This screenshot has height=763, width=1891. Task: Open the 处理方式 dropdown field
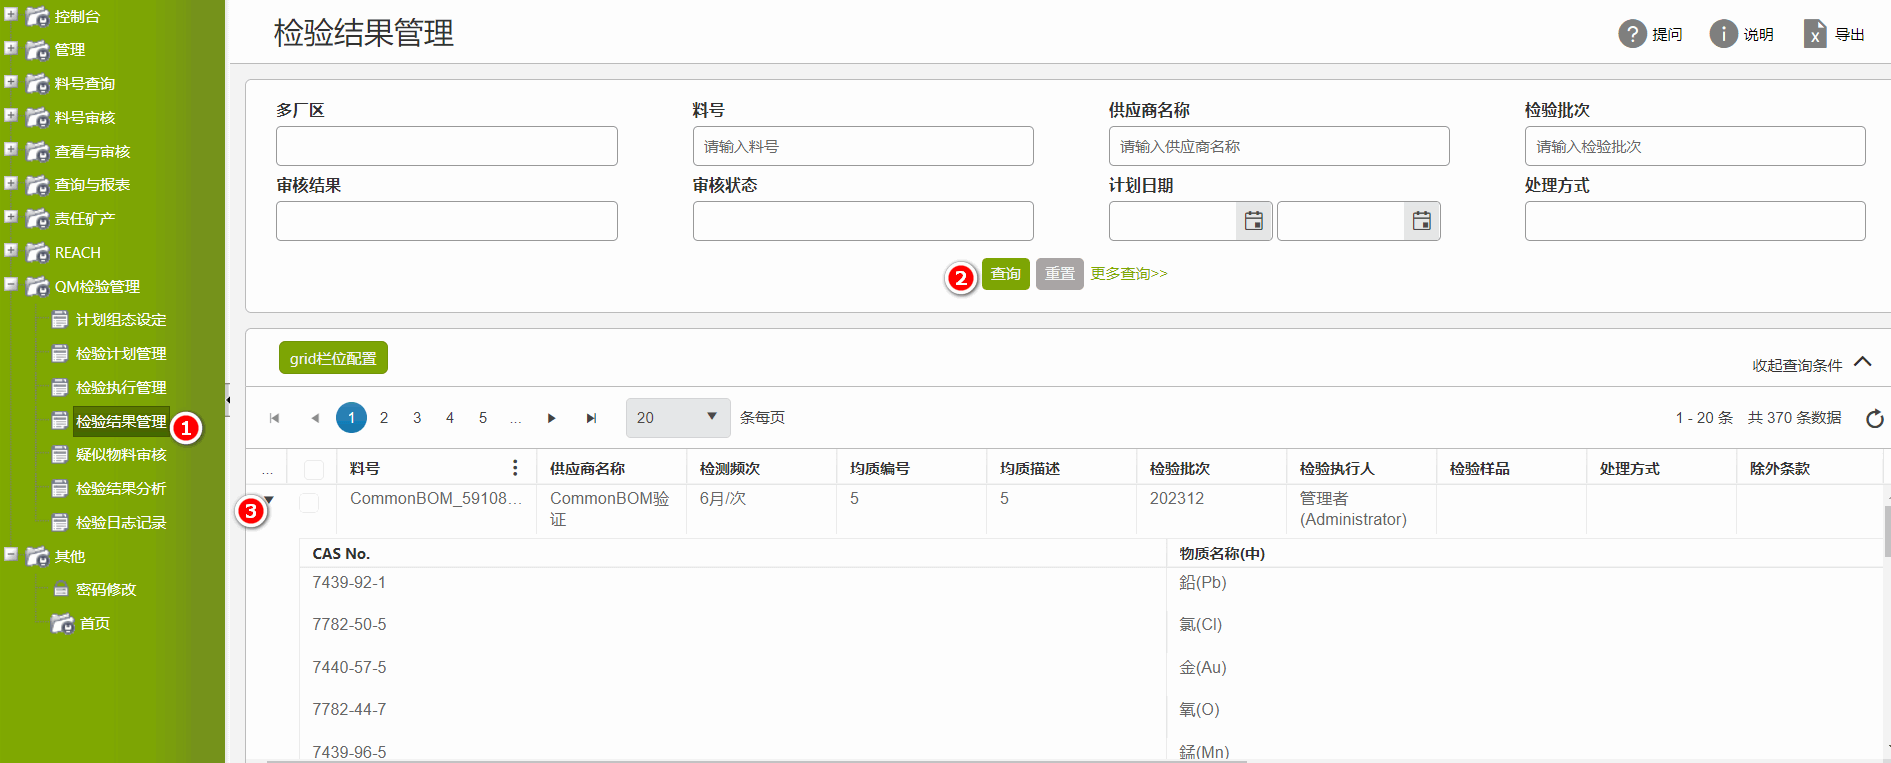click(x=1695, y=221)
